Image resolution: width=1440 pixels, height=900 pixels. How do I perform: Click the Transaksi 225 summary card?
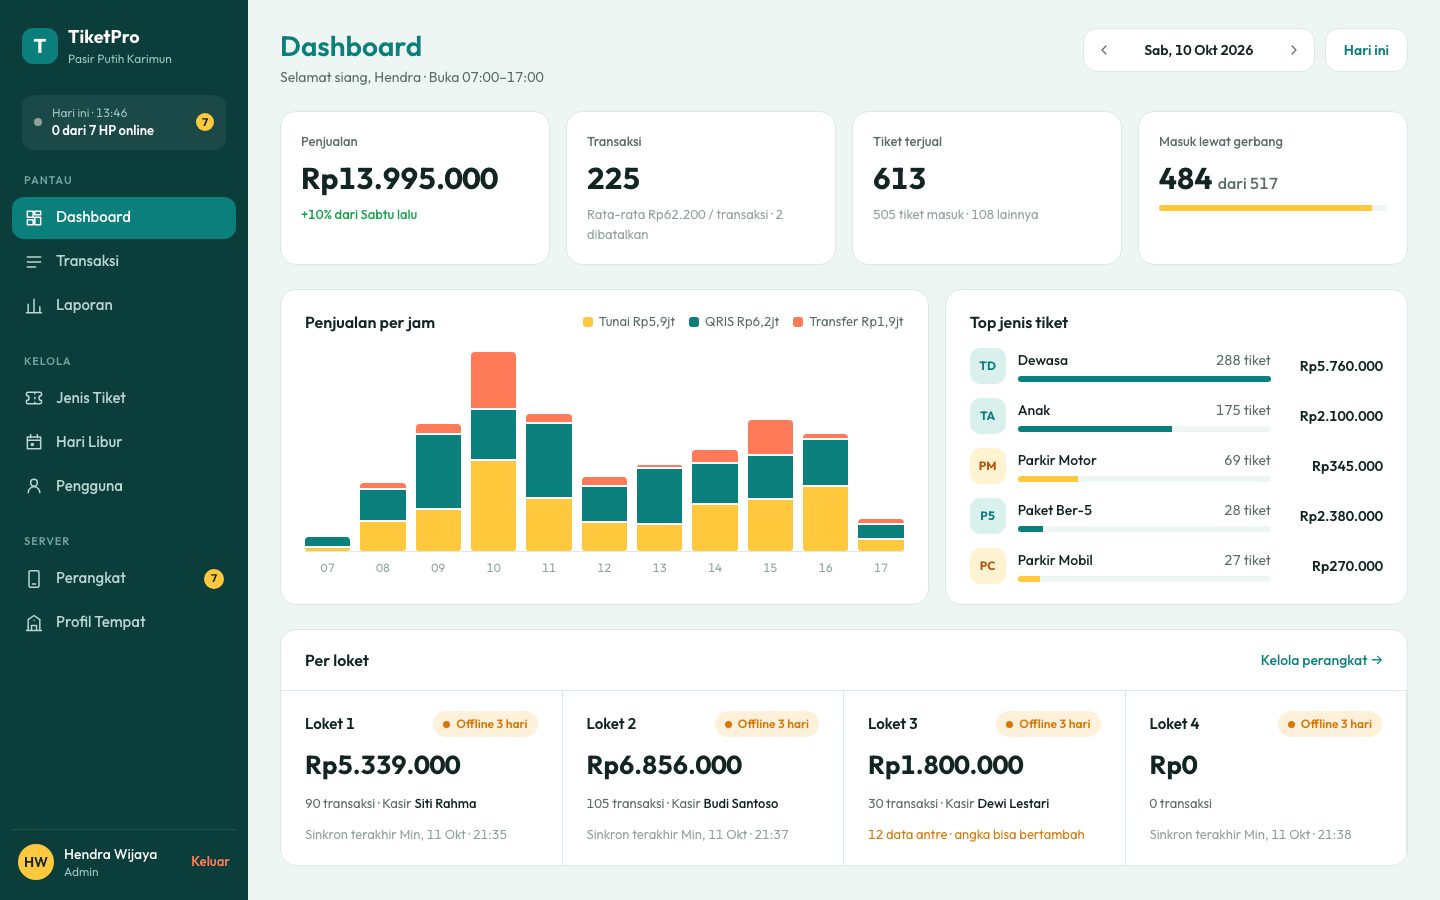701,188
